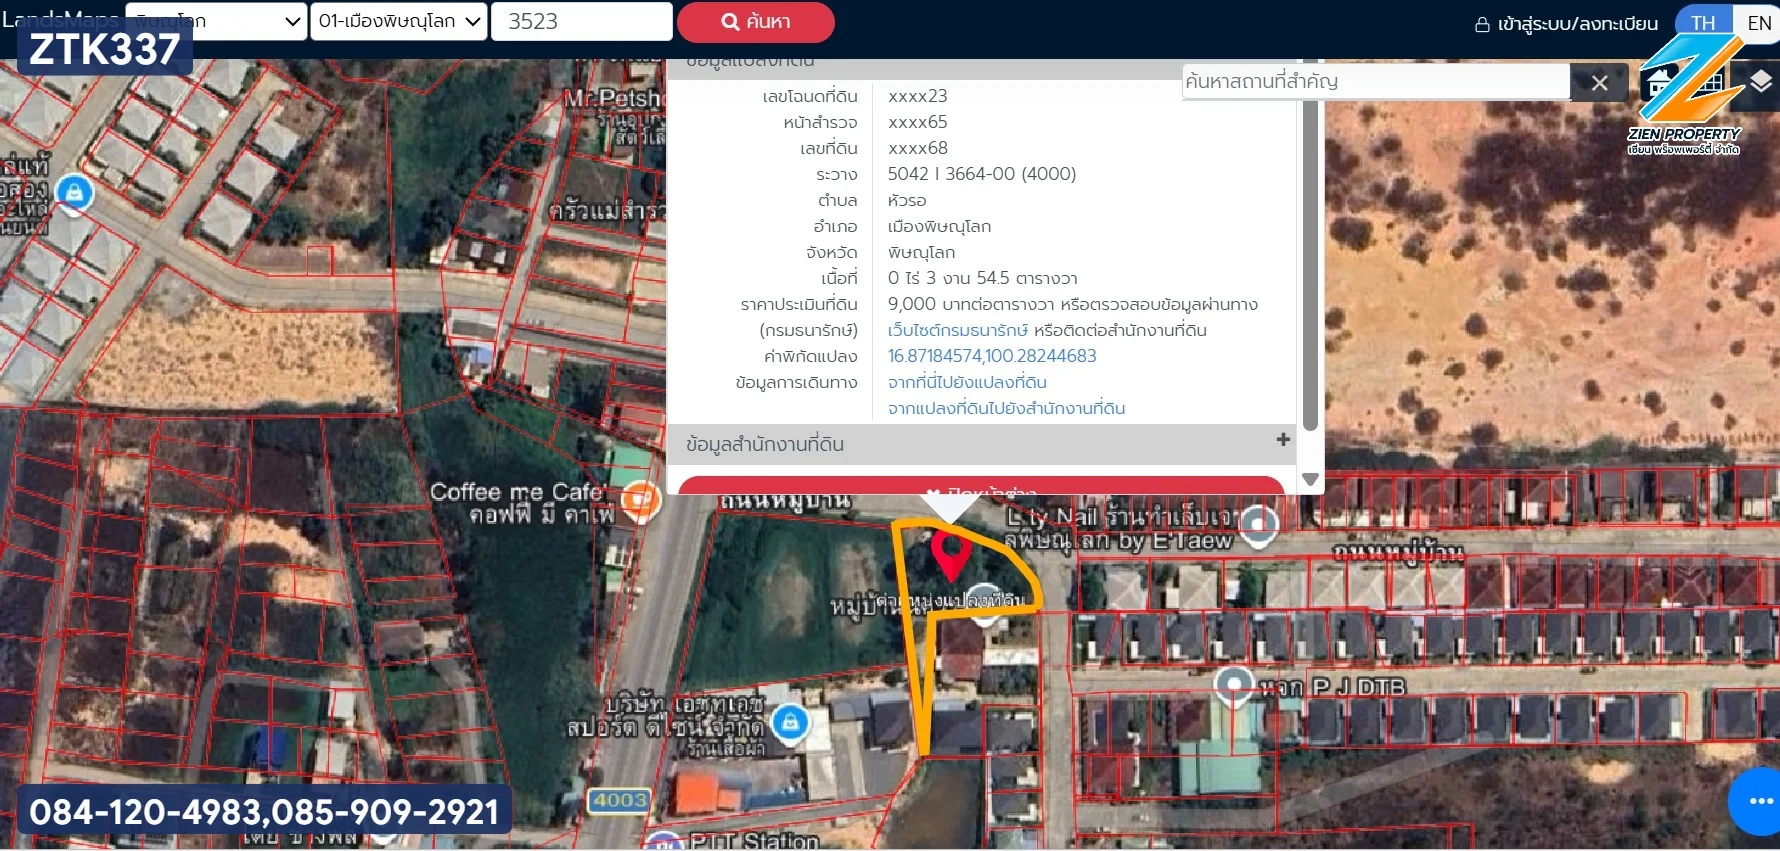Open the Treasury Department website link
1780x851 pixels.
(957, 330)
